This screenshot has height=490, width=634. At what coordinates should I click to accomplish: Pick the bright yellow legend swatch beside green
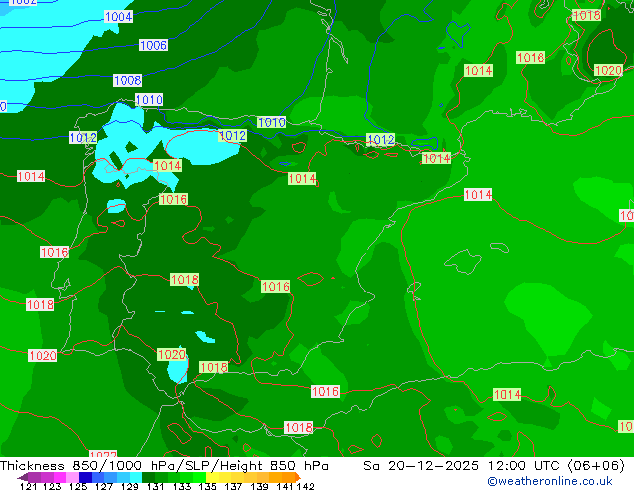click(x=212, y=477)
